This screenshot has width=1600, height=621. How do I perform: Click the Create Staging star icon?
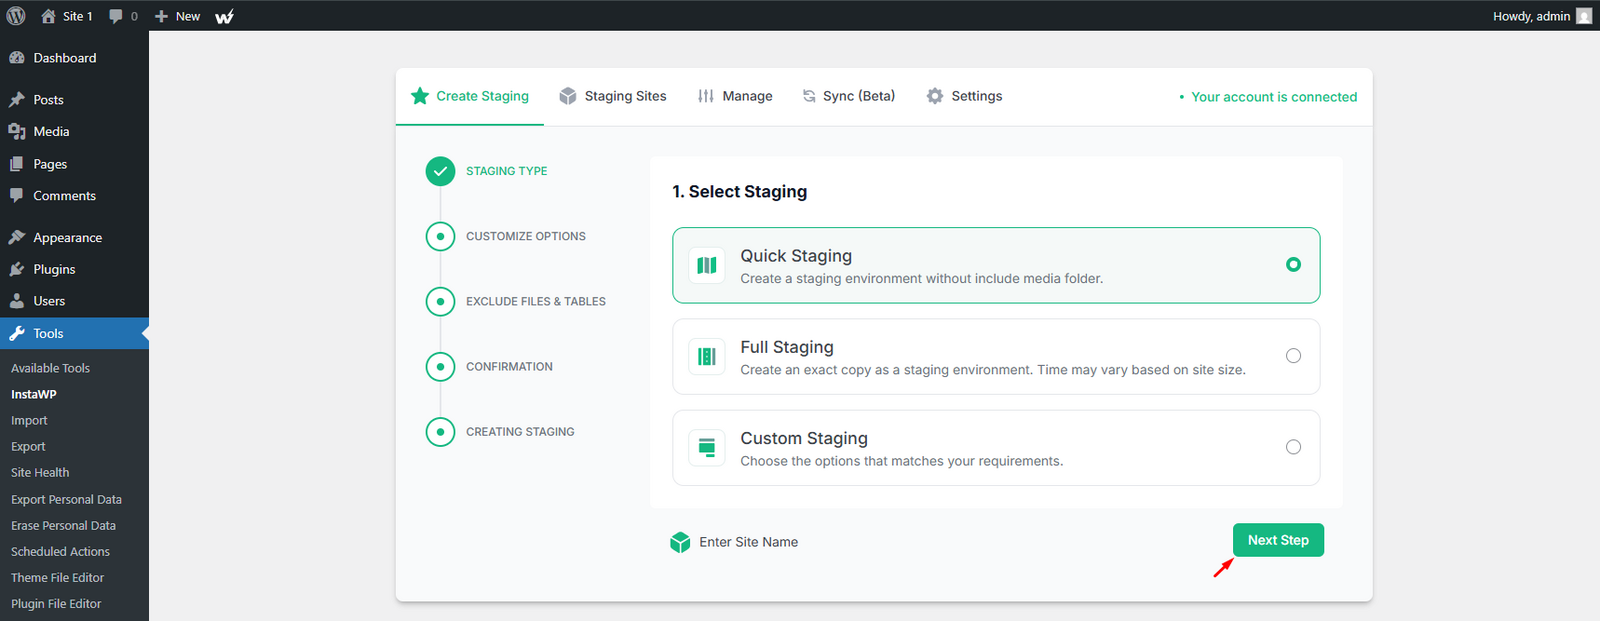point(420,96)
